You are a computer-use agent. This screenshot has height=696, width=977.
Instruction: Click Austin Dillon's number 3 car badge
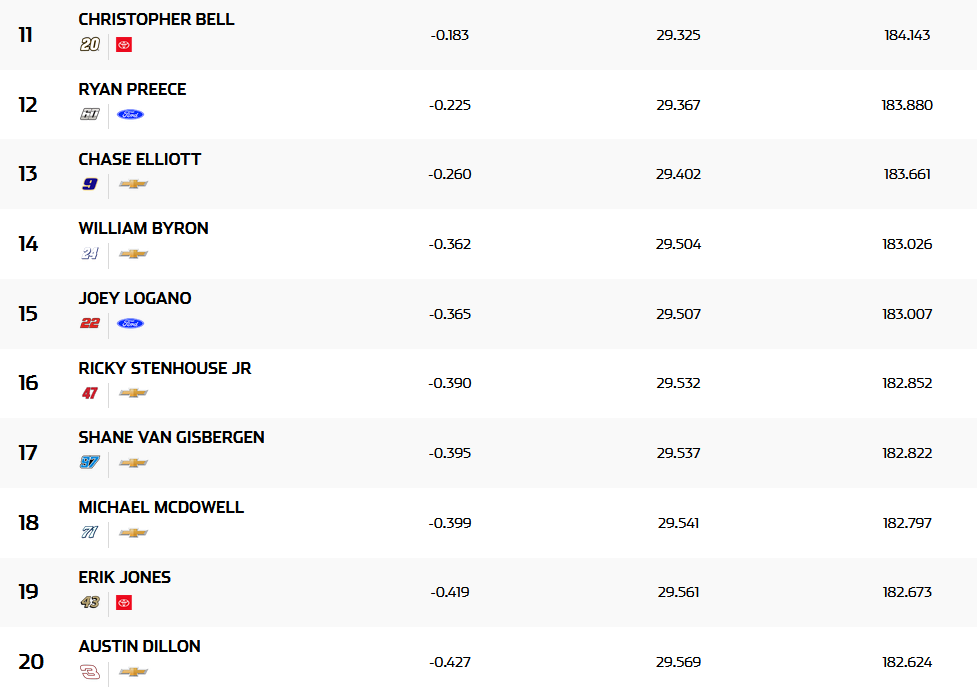click(90, 672)
